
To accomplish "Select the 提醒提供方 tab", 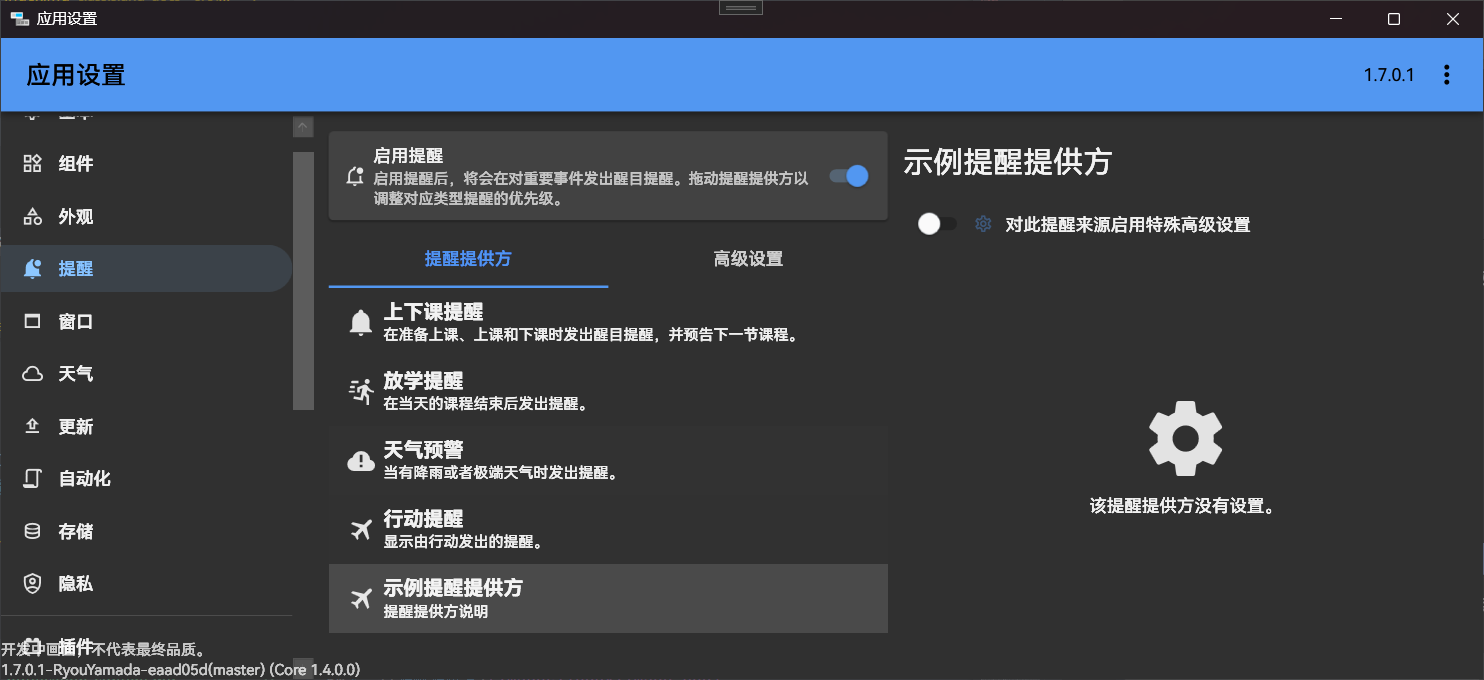I will pos(468,258).
